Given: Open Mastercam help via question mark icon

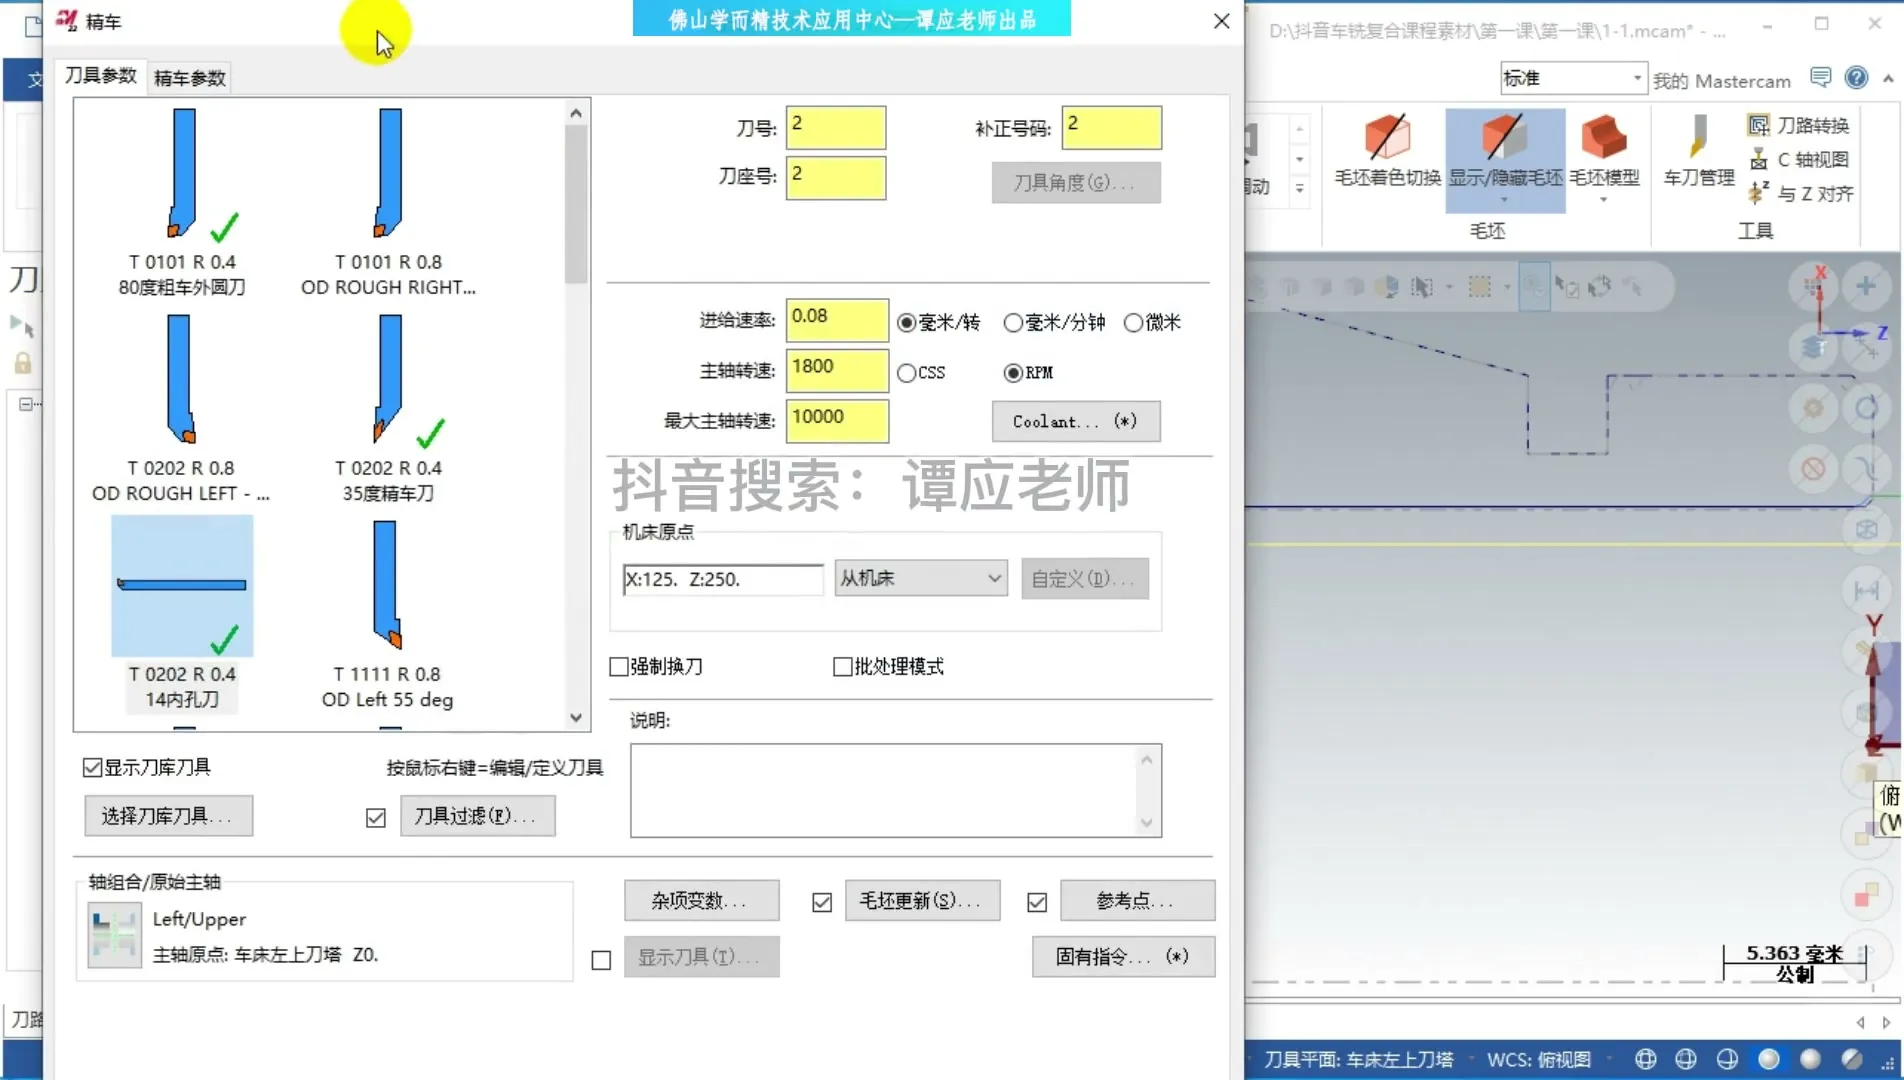Looking at the screenshot, I should click(x=1856, y=77).
